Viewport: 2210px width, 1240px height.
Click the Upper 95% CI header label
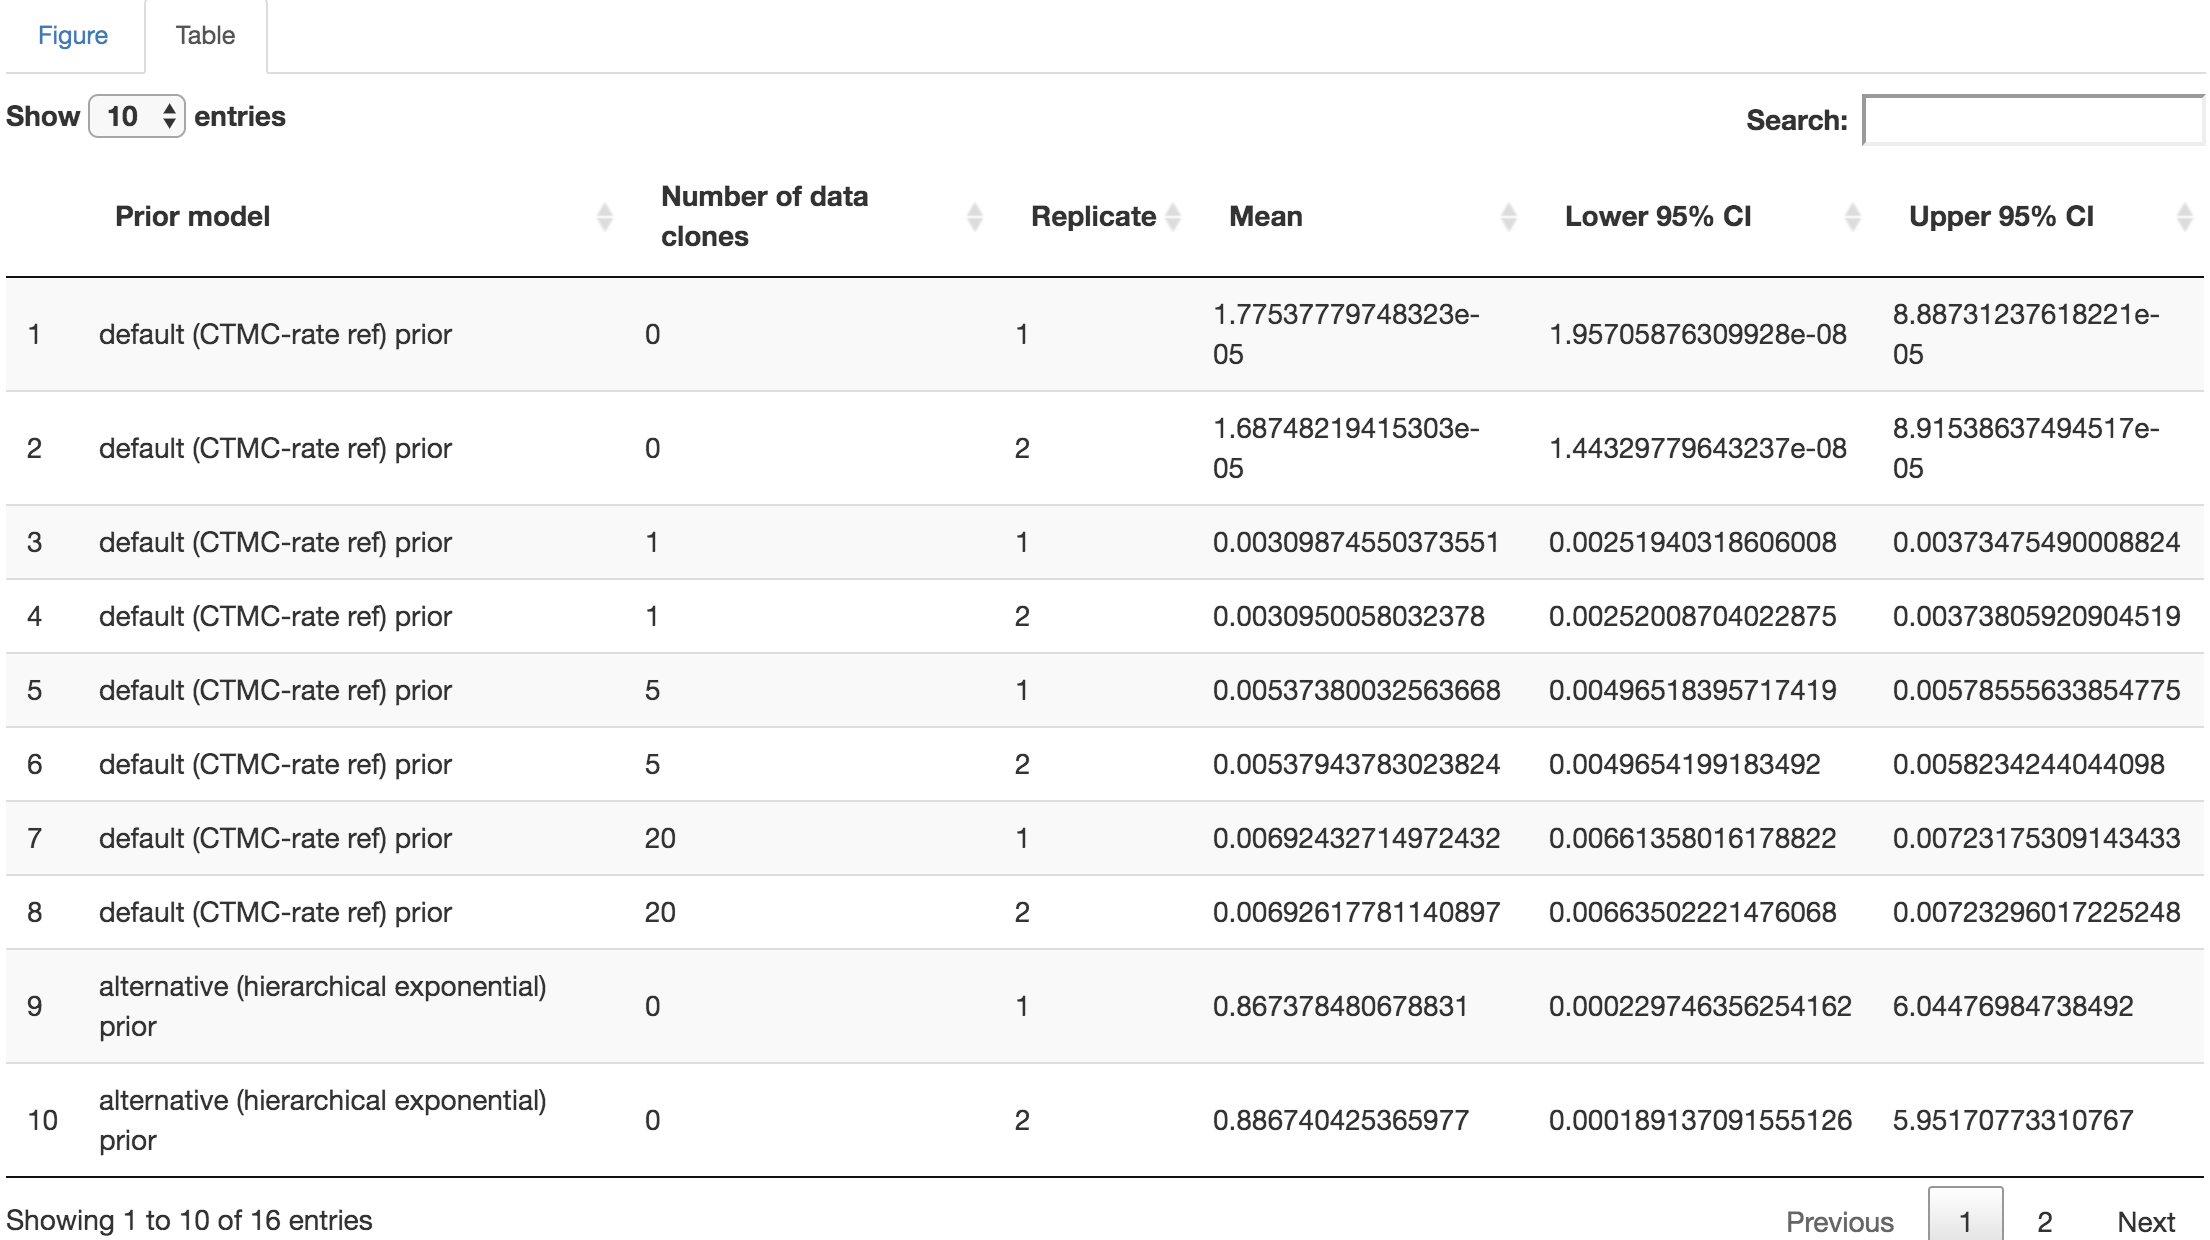(x=2000, y=216)
